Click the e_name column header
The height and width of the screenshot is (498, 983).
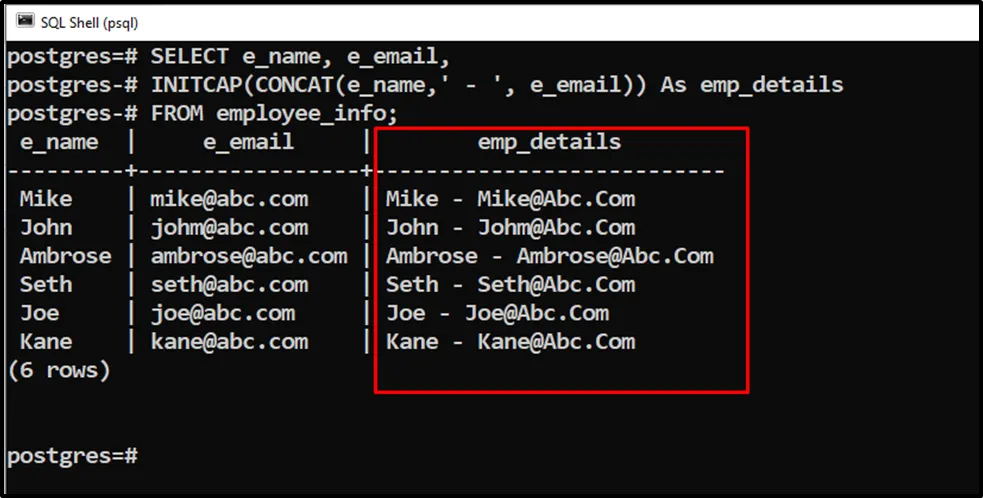(x=59, y=142)
